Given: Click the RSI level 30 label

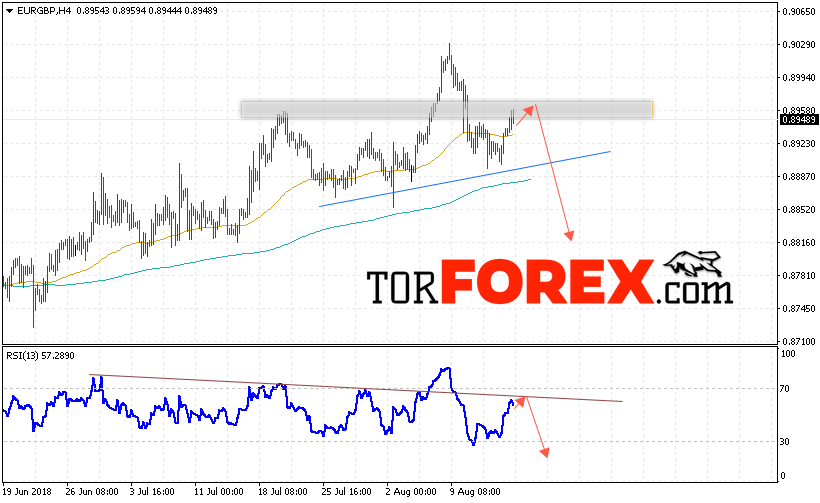Looking at the screenshot, I should click(x=784, y=442).
